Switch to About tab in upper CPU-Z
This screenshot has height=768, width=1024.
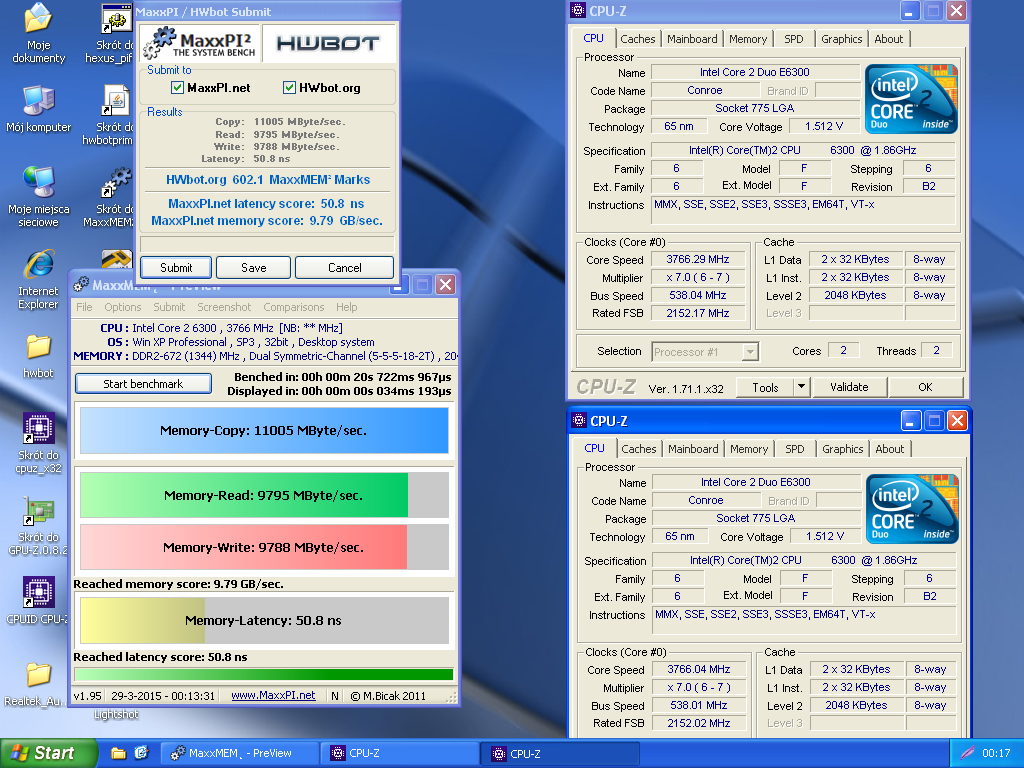click(889, 39)
